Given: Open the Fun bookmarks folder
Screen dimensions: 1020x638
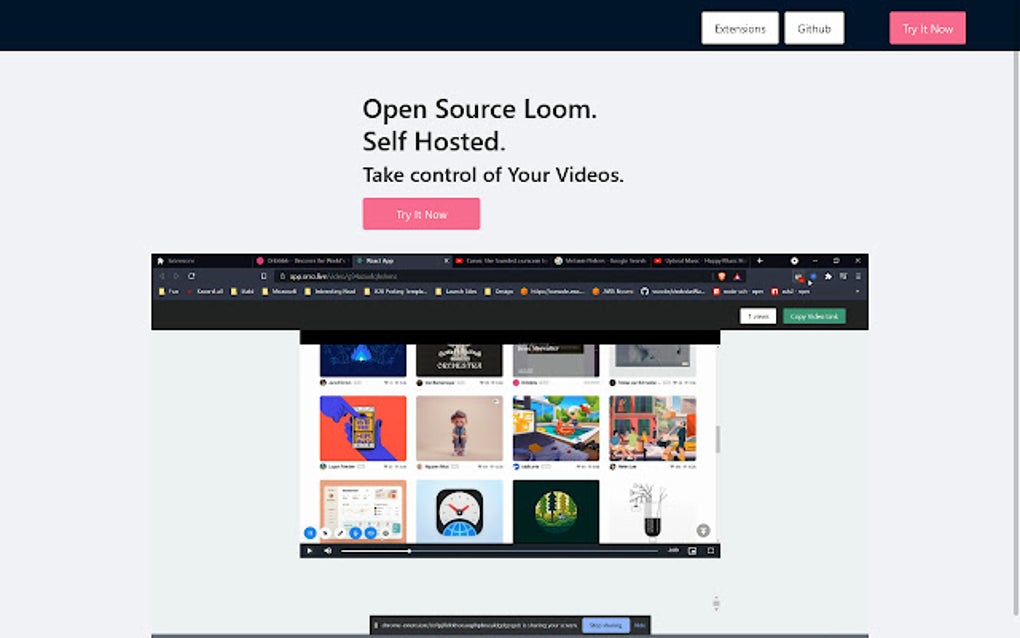Looking at the screenshot, I should [166, 291].
